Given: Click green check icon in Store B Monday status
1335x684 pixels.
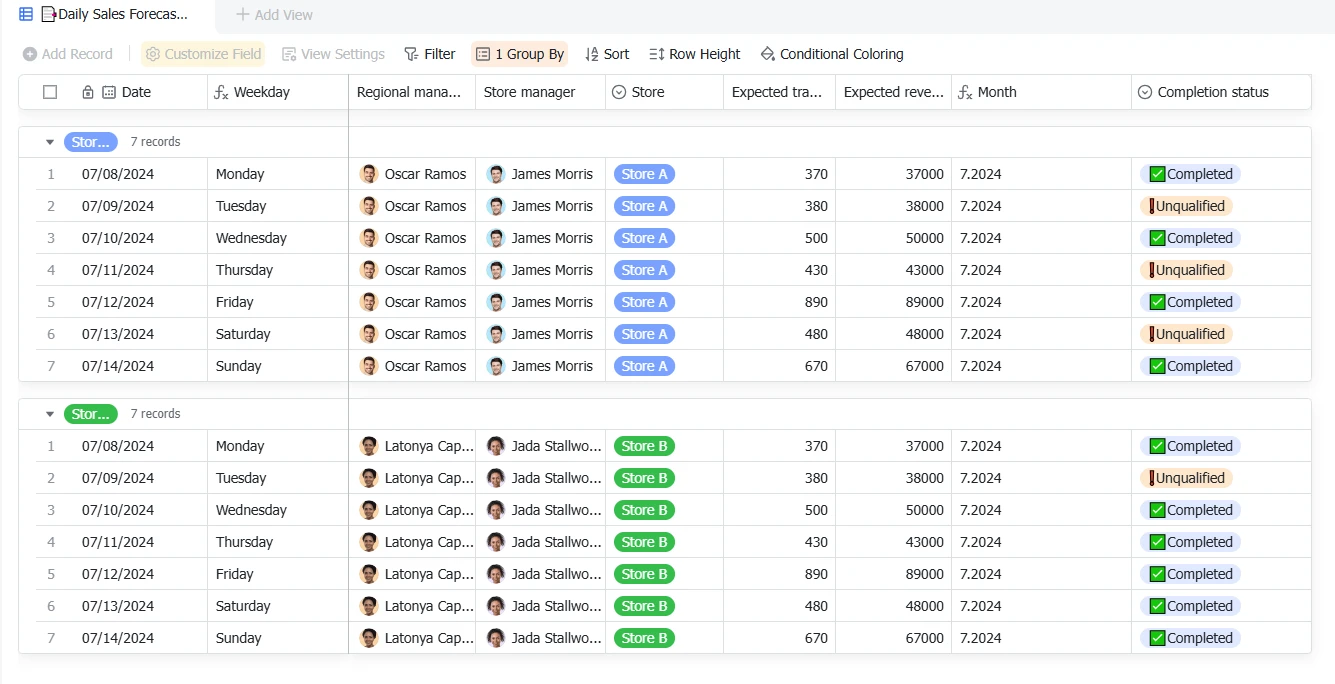Looking at the screenshot, I should click(x=1157, y=446).
